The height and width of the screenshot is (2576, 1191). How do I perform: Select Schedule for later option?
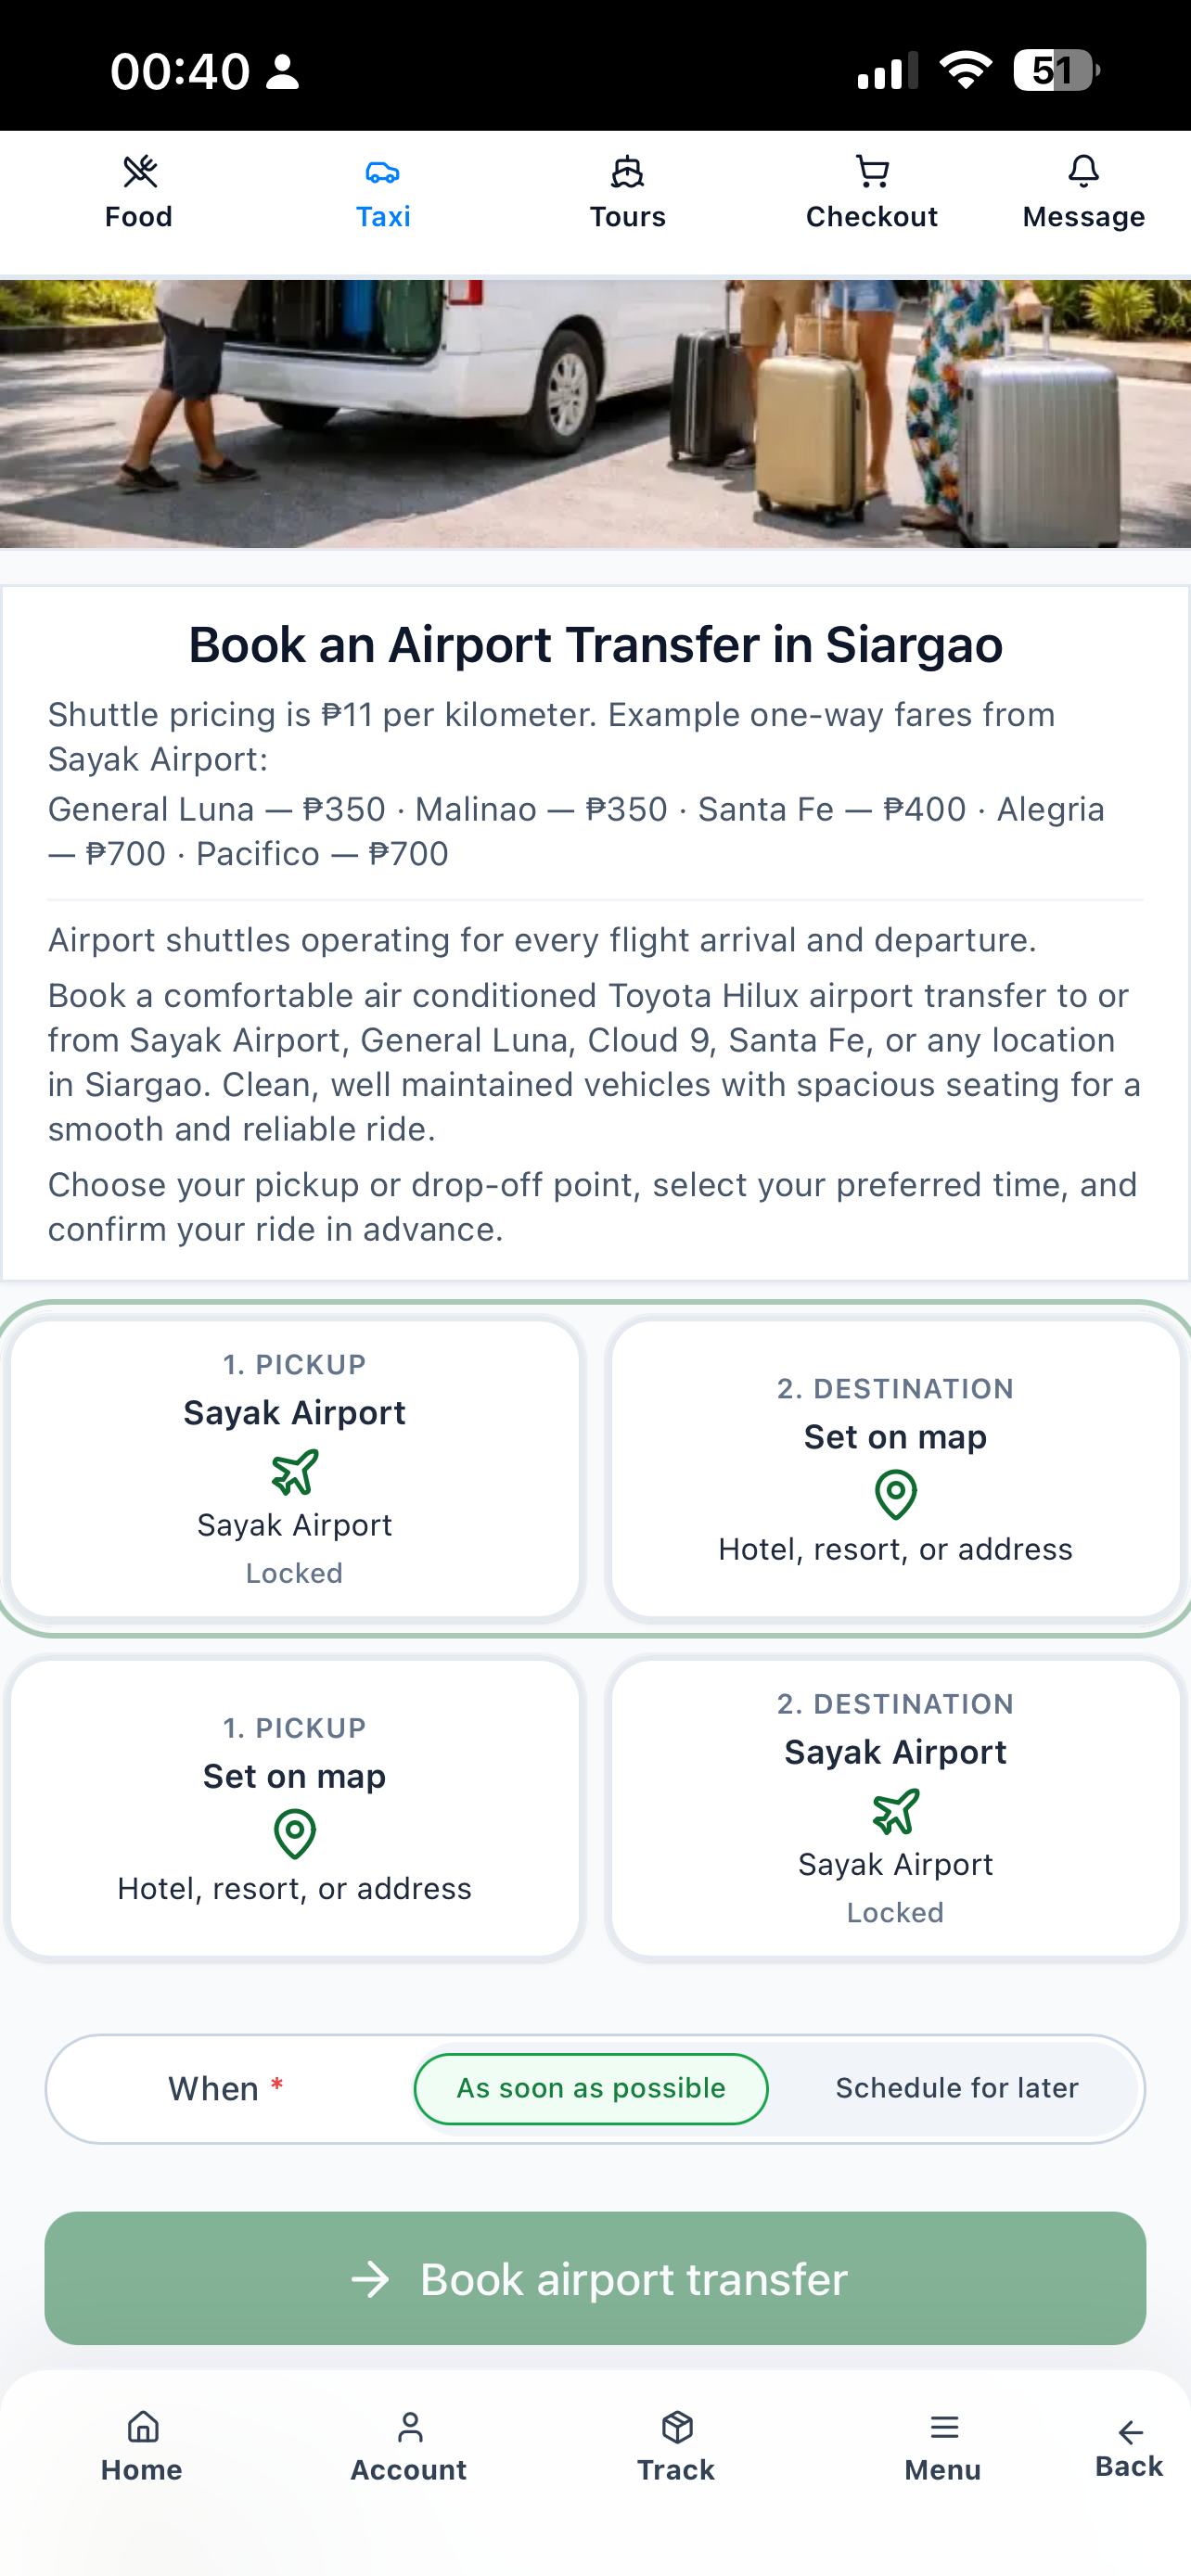pyautogui.click(x=957, y=2089)
